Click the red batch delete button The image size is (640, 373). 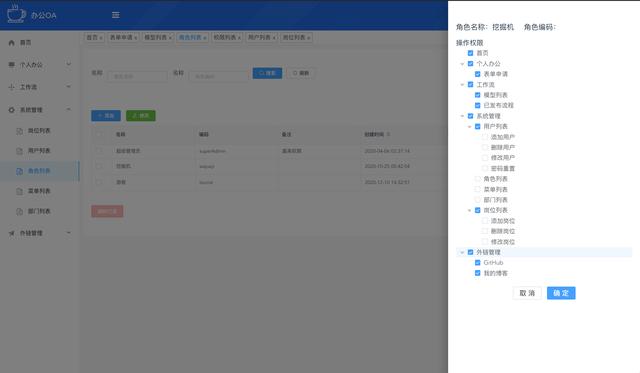coord(107,211)
